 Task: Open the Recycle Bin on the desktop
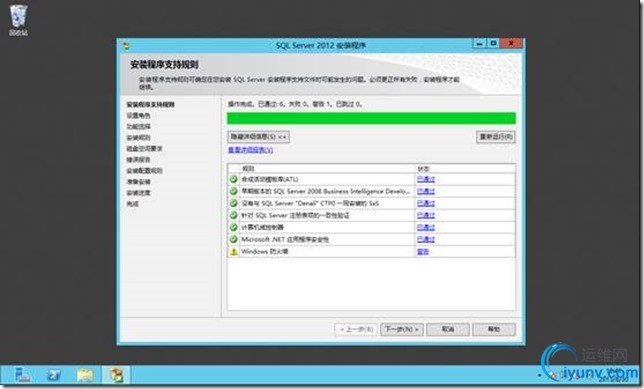18,20
